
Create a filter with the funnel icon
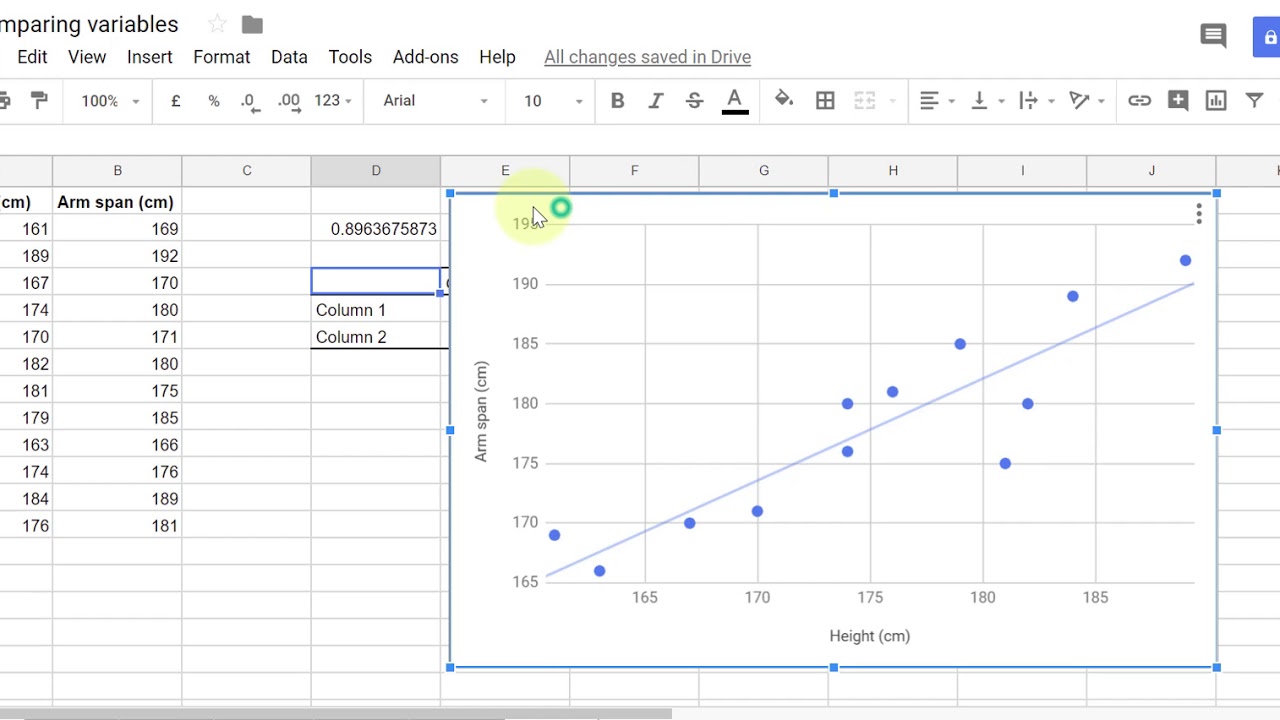[1254, 100]
